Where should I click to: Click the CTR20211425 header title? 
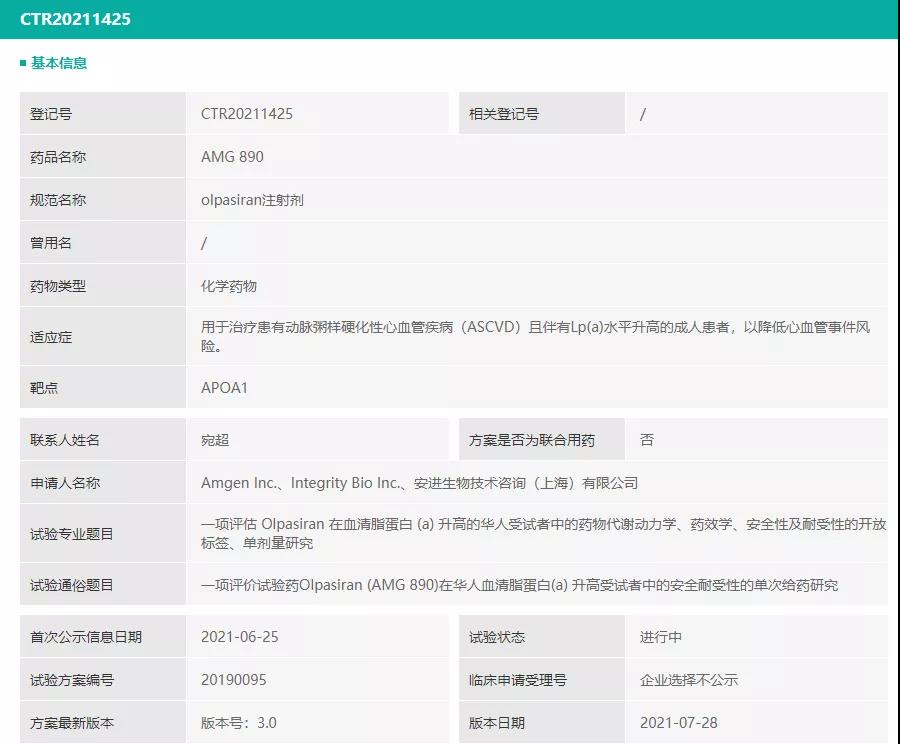(75, 19)
